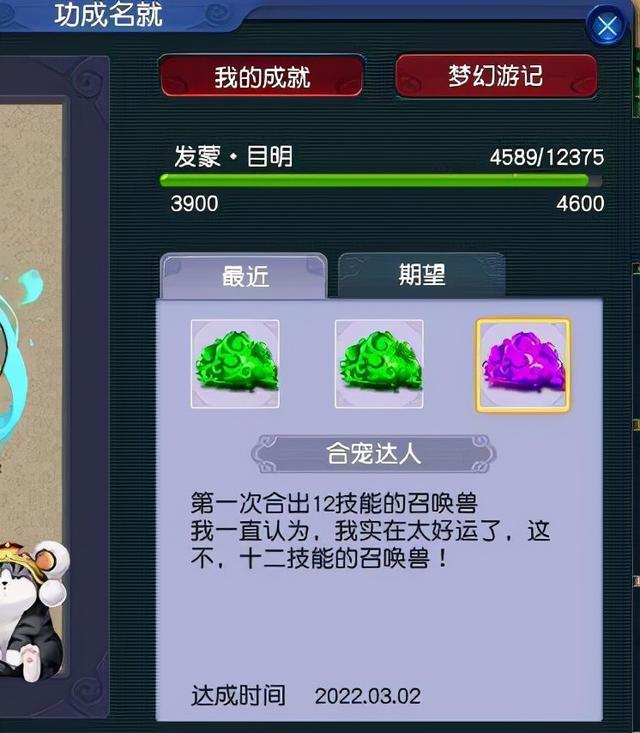This screenshot has width=640, height=733.
Task: Click the cat mascot character
Action: [x=29, y=610]
